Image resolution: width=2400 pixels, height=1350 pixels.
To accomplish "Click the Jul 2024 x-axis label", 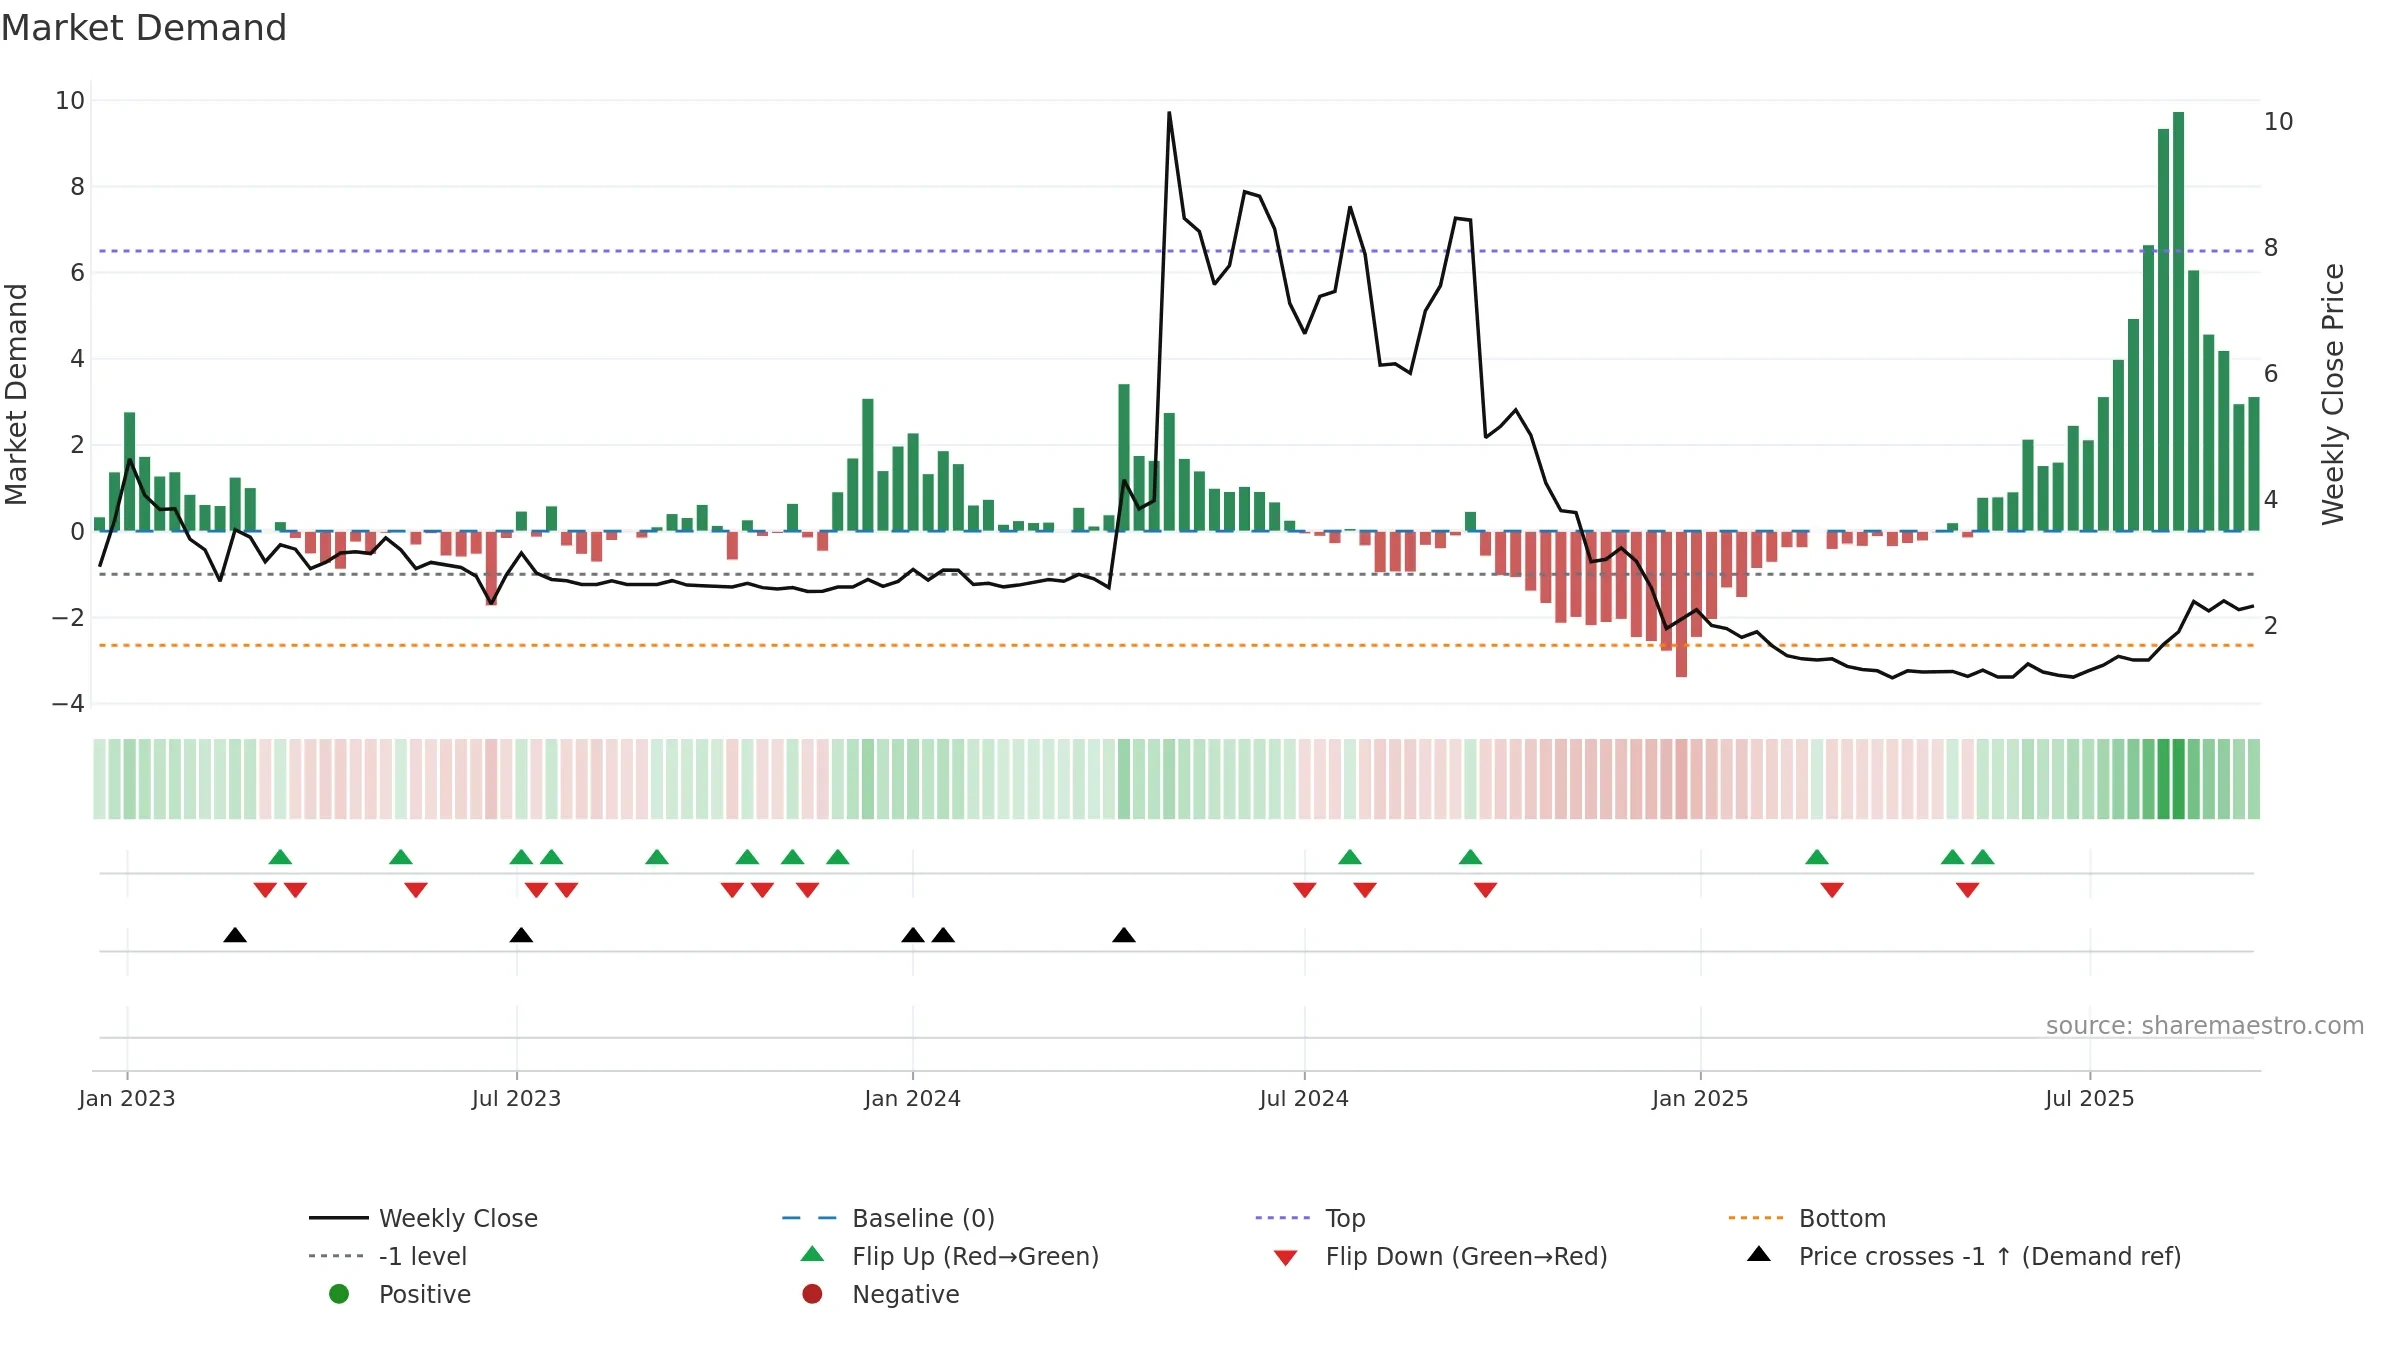I will click(1304, 1098).
